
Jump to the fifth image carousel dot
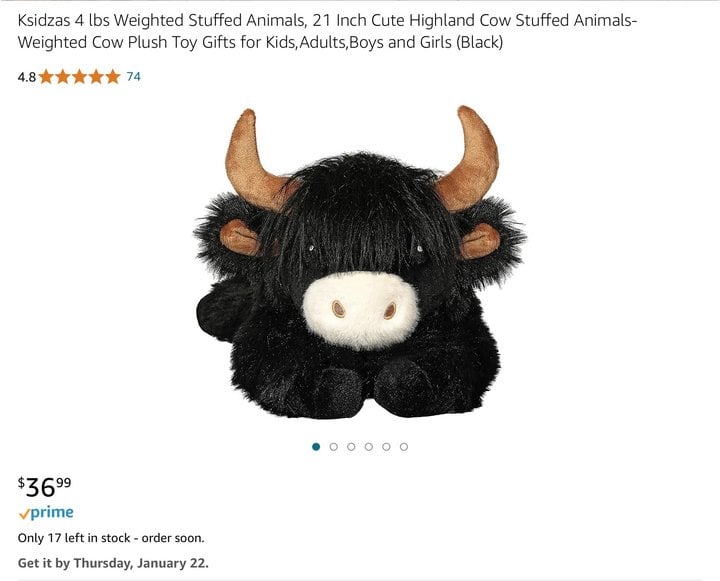(x=386, y=446)
